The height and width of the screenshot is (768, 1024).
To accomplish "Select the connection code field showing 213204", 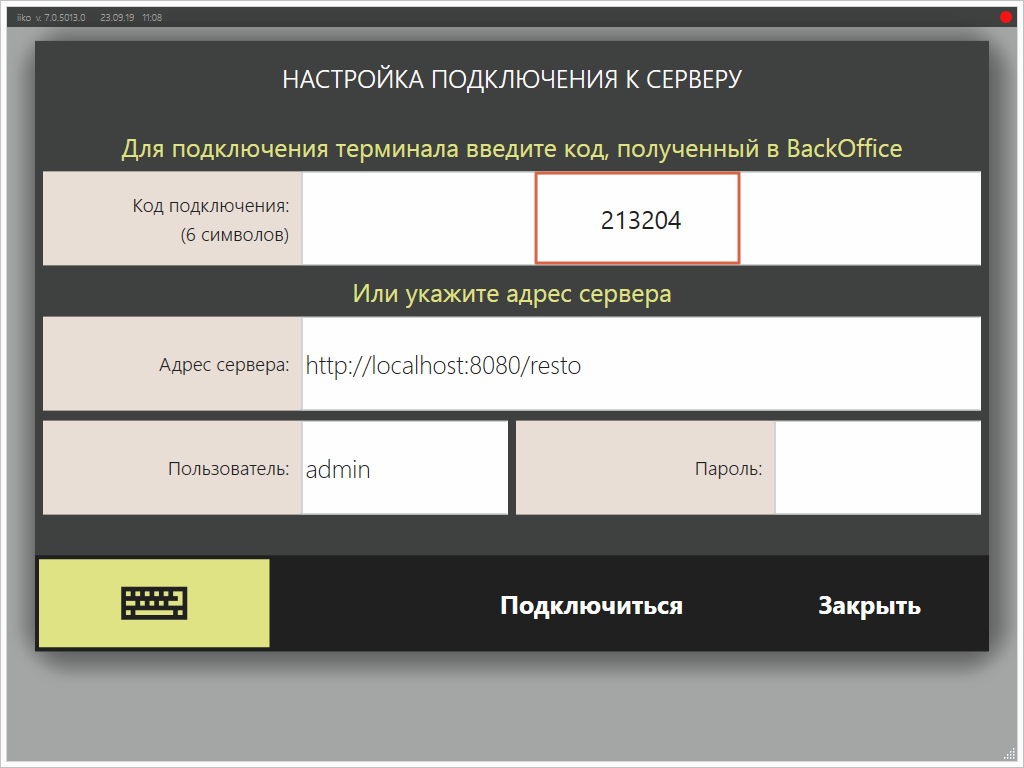I will pyautogui.click(x=637, y=218).
